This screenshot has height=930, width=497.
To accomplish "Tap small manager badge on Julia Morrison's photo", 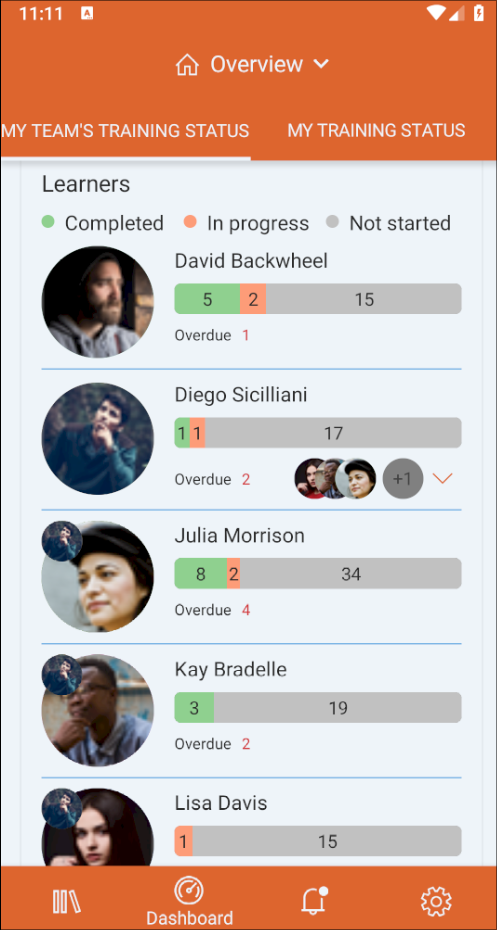I will point(62,541).
